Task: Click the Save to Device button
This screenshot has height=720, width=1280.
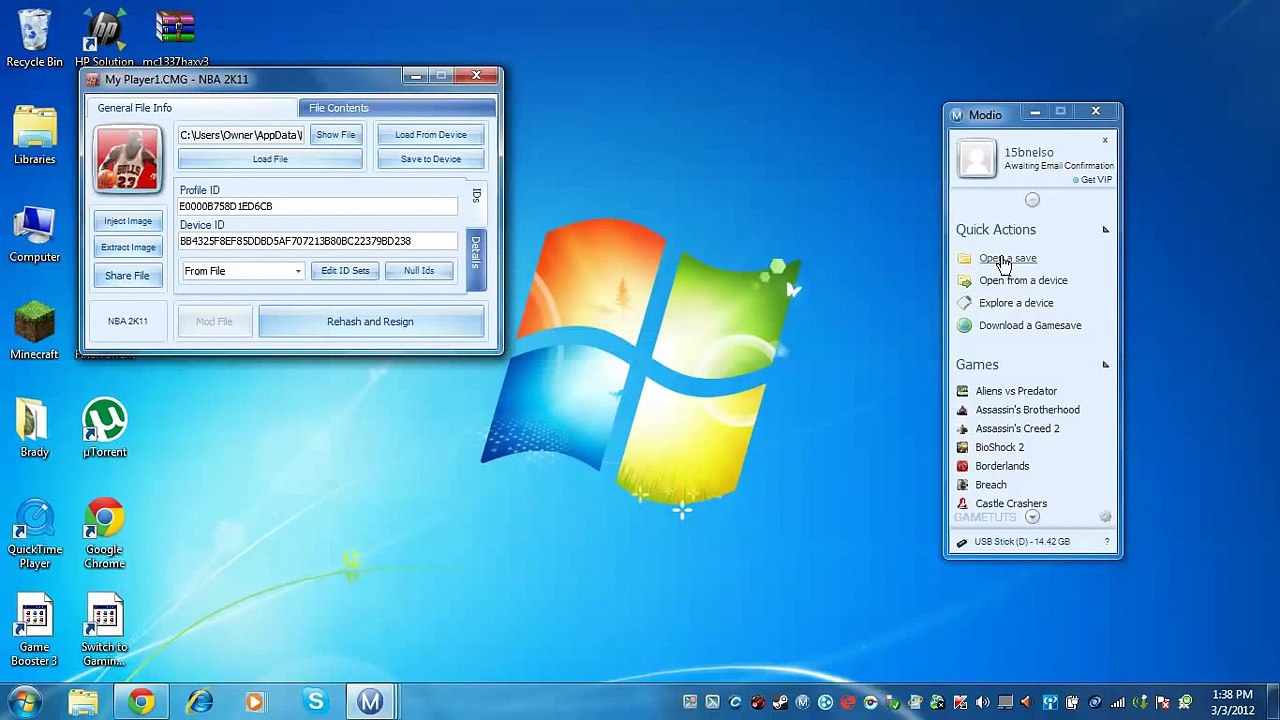Action: 431,159
